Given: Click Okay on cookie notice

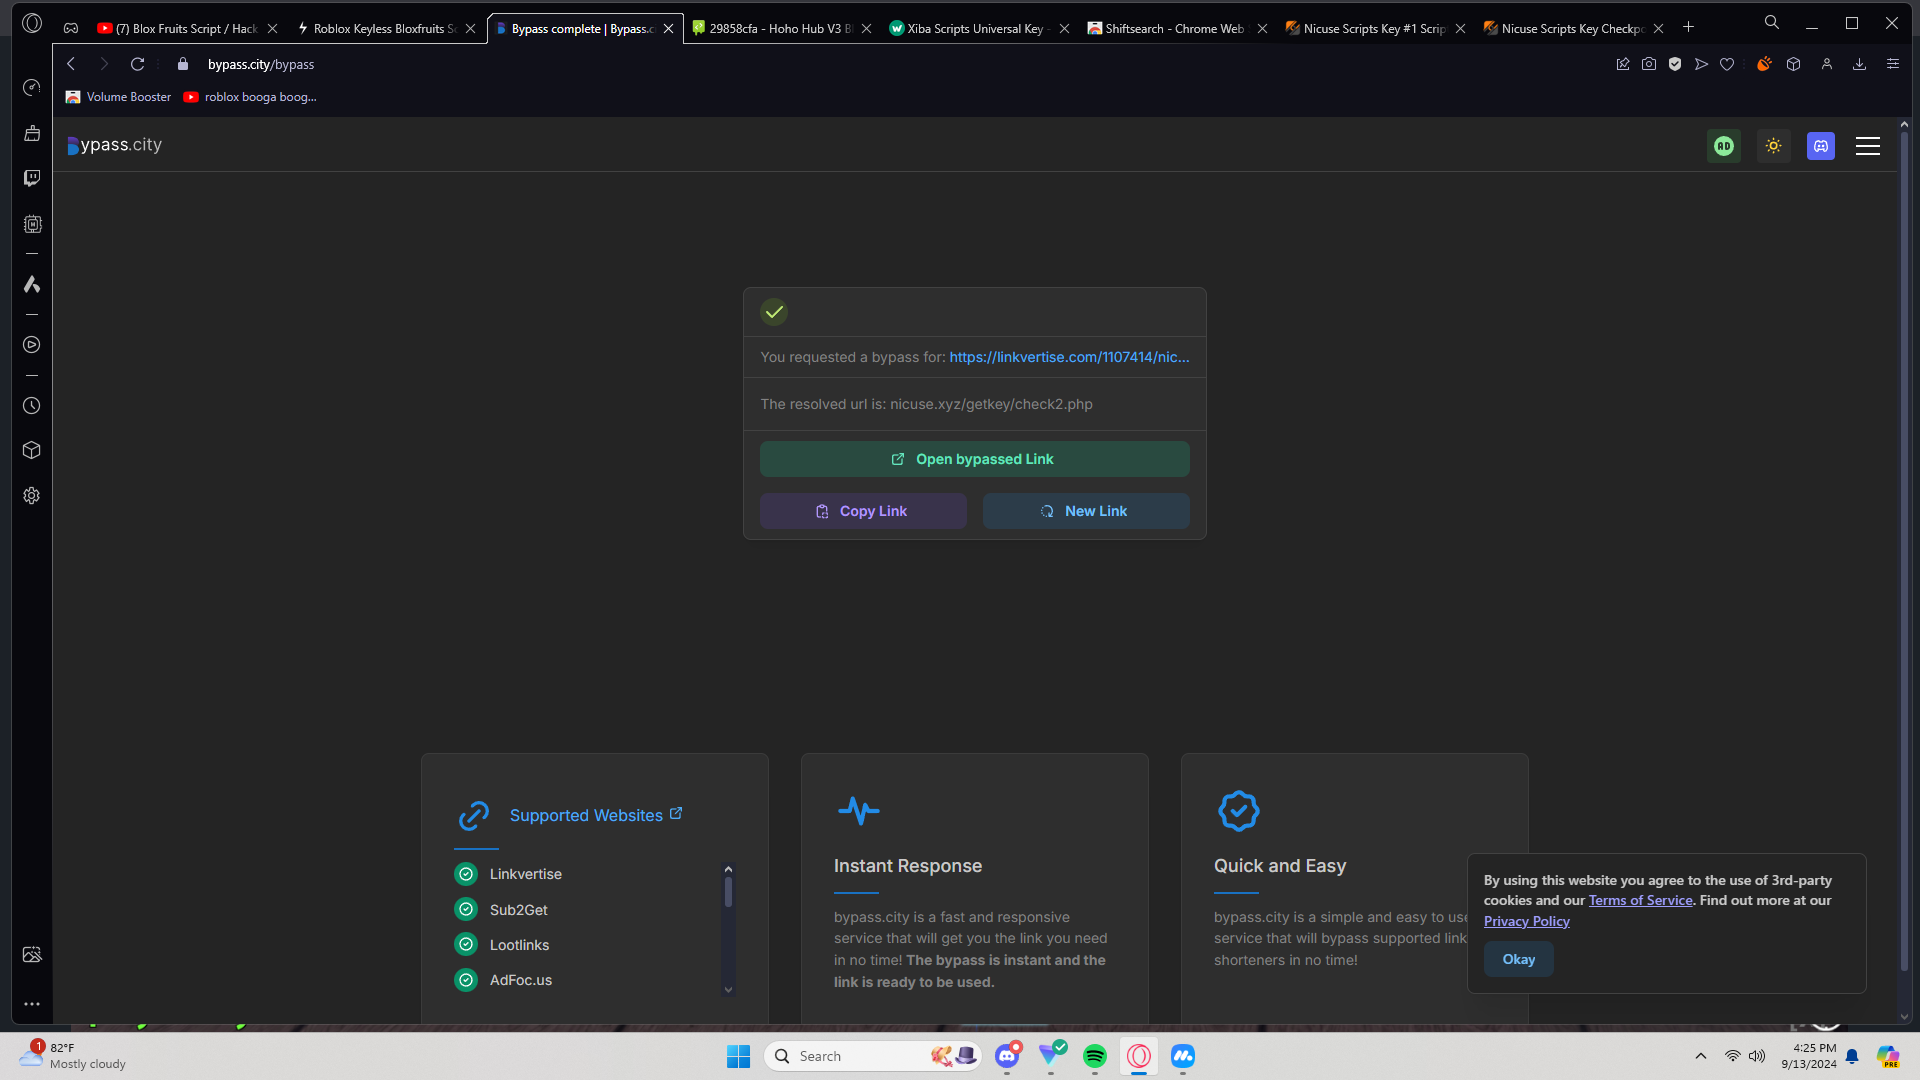Looking at the screenshot, I should (1518, 959).
